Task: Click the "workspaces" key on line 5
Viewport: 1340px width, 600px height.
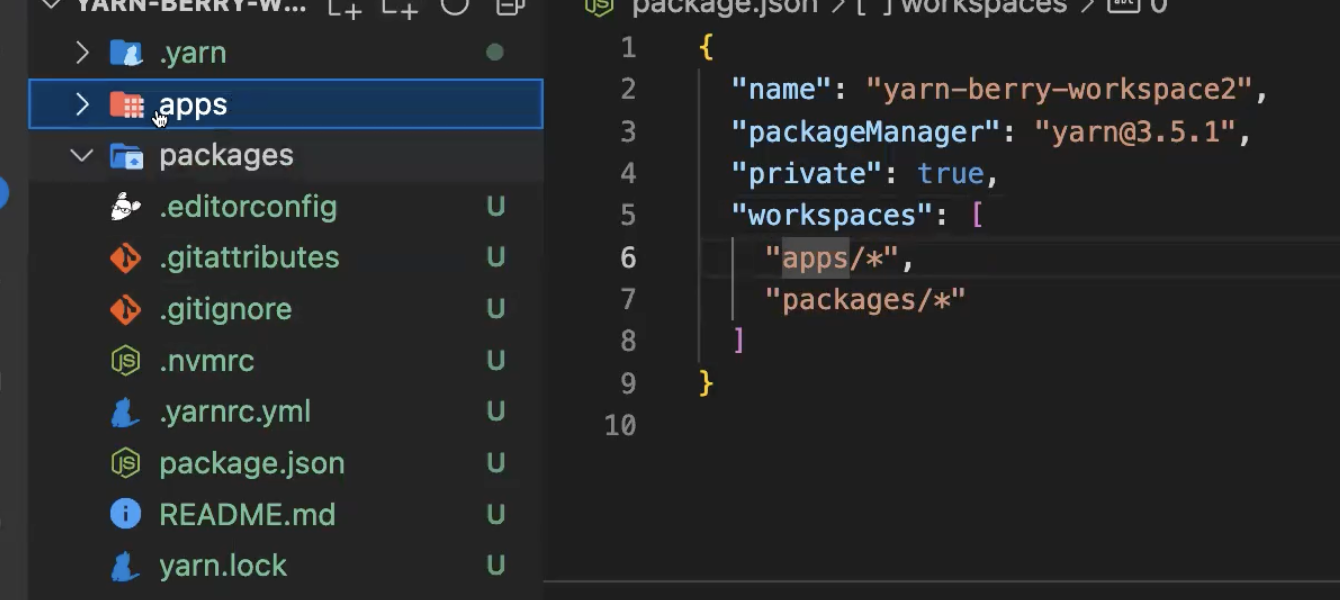Action: coord(832,216)
